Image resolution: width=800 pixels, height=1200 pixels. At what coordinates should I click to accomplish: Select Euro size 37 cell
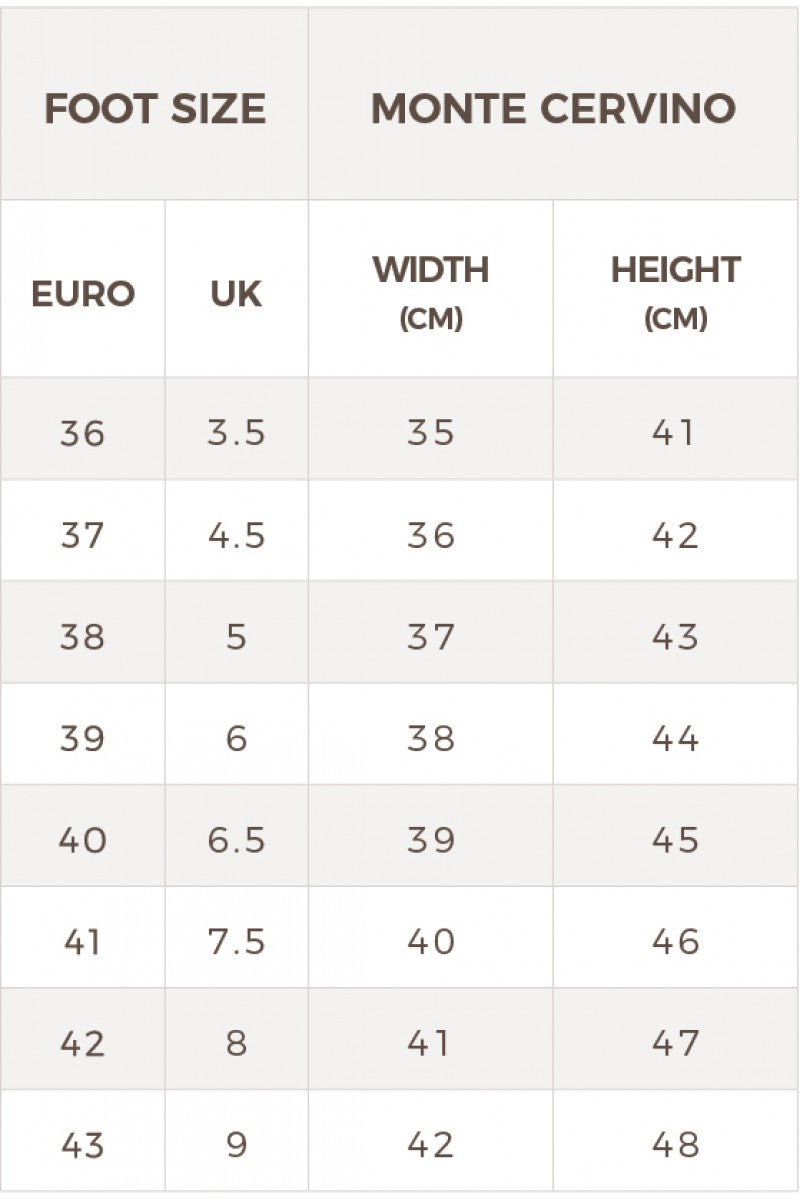(x=83, y=535)
